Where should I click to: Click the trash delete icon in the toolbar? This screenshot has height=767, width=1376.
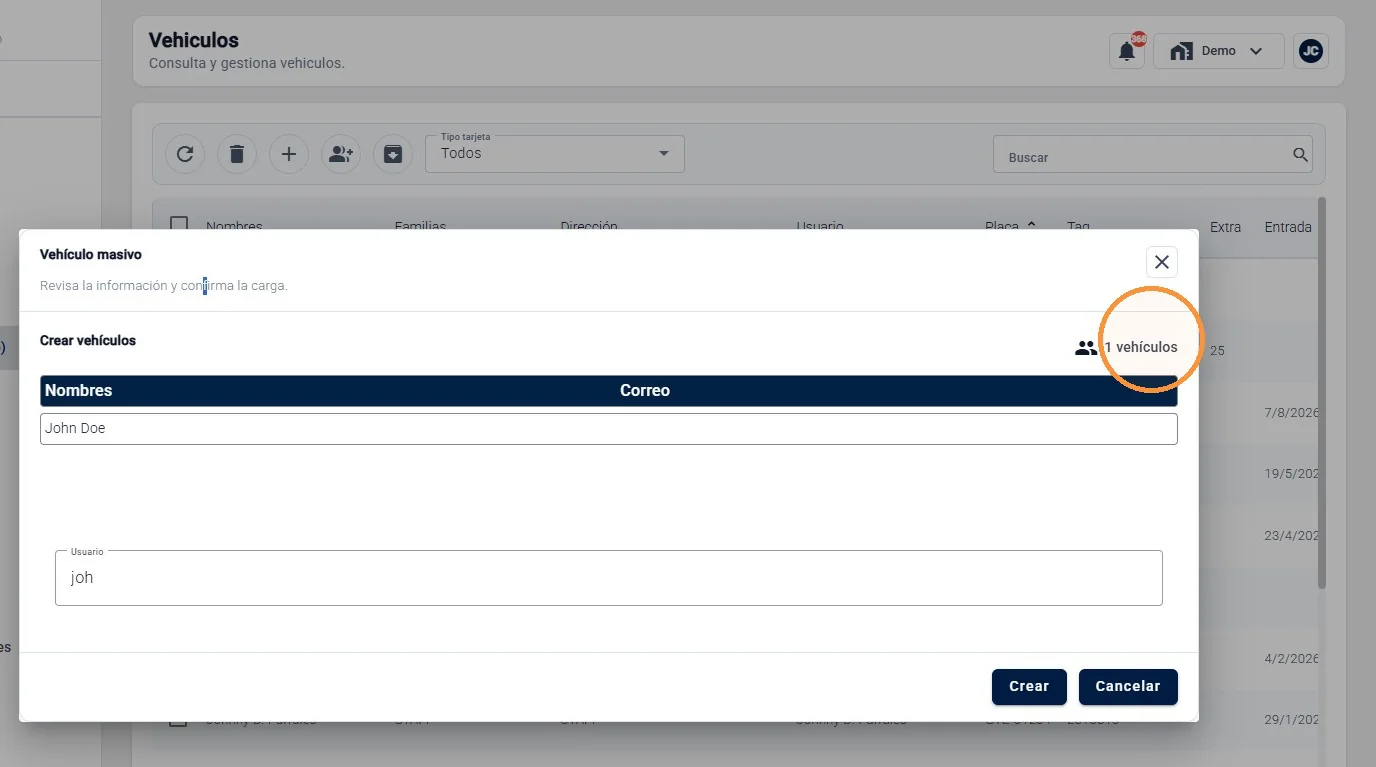[237, 154]
